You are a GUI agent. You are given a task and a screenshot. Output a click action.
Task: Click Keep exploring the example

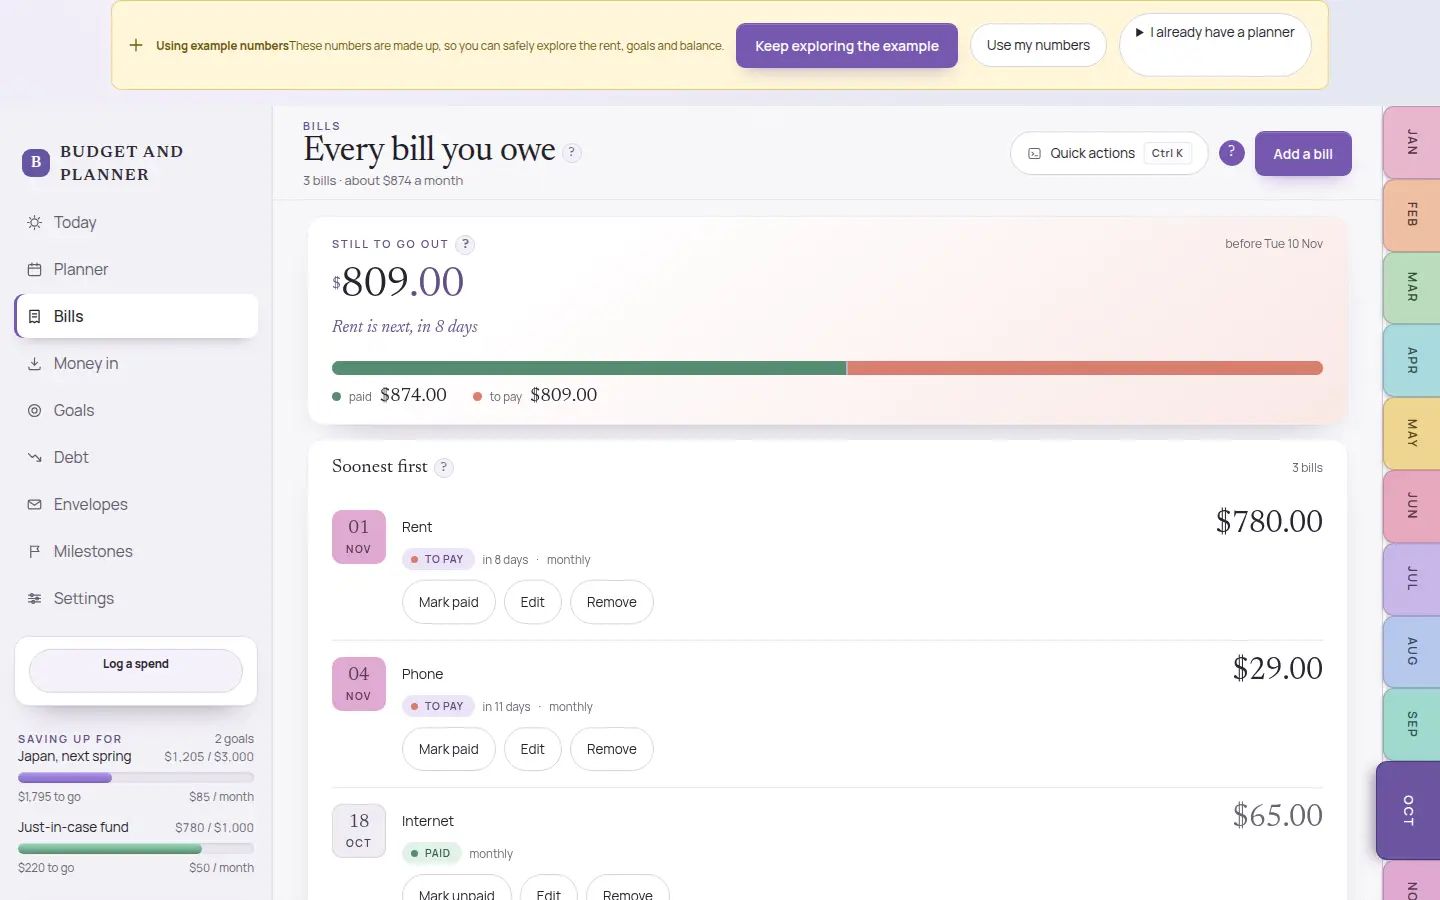(847, 46)
